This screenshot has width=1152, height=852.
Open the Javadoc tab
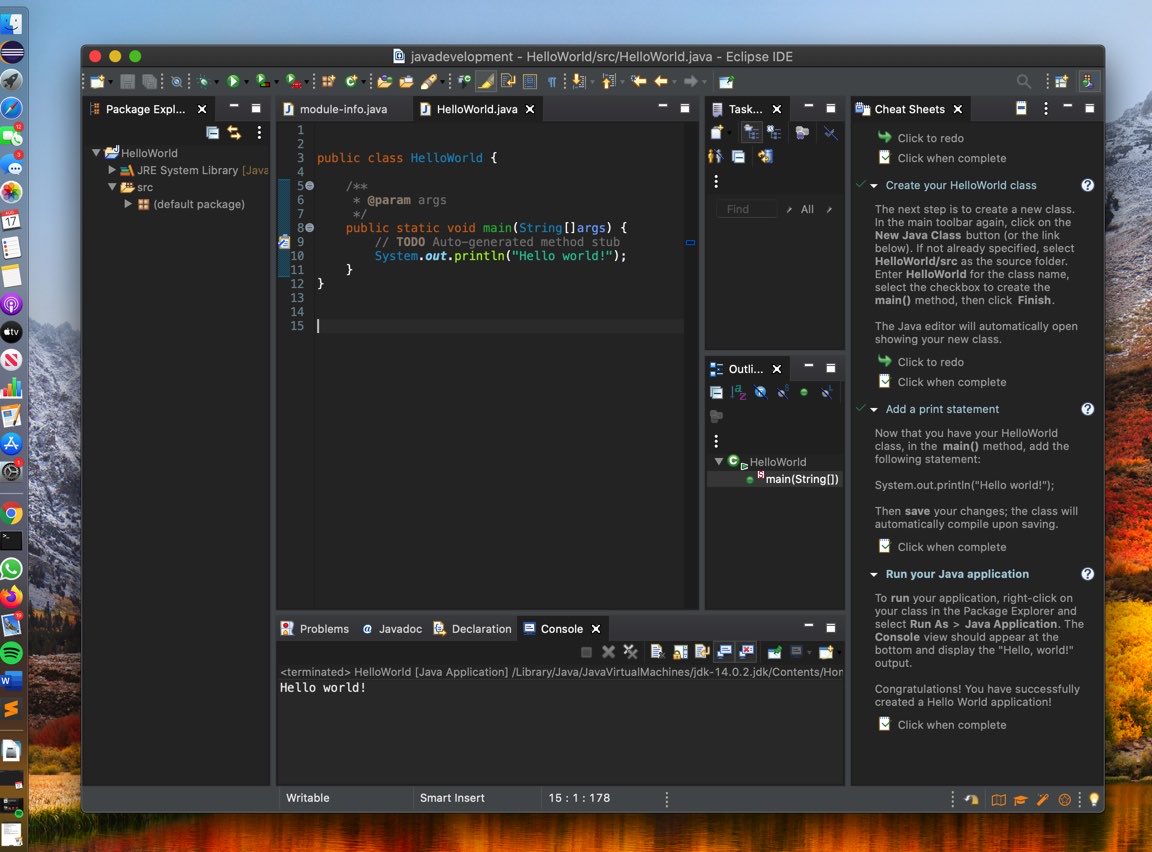point(392,629)
